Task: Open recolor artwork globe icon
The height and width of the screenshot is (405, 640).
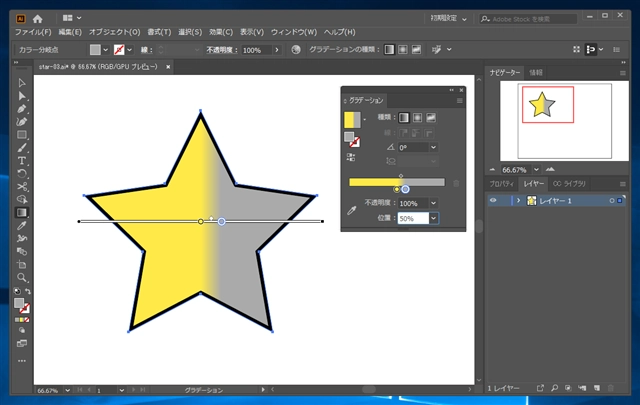Action: click(296, 49)
